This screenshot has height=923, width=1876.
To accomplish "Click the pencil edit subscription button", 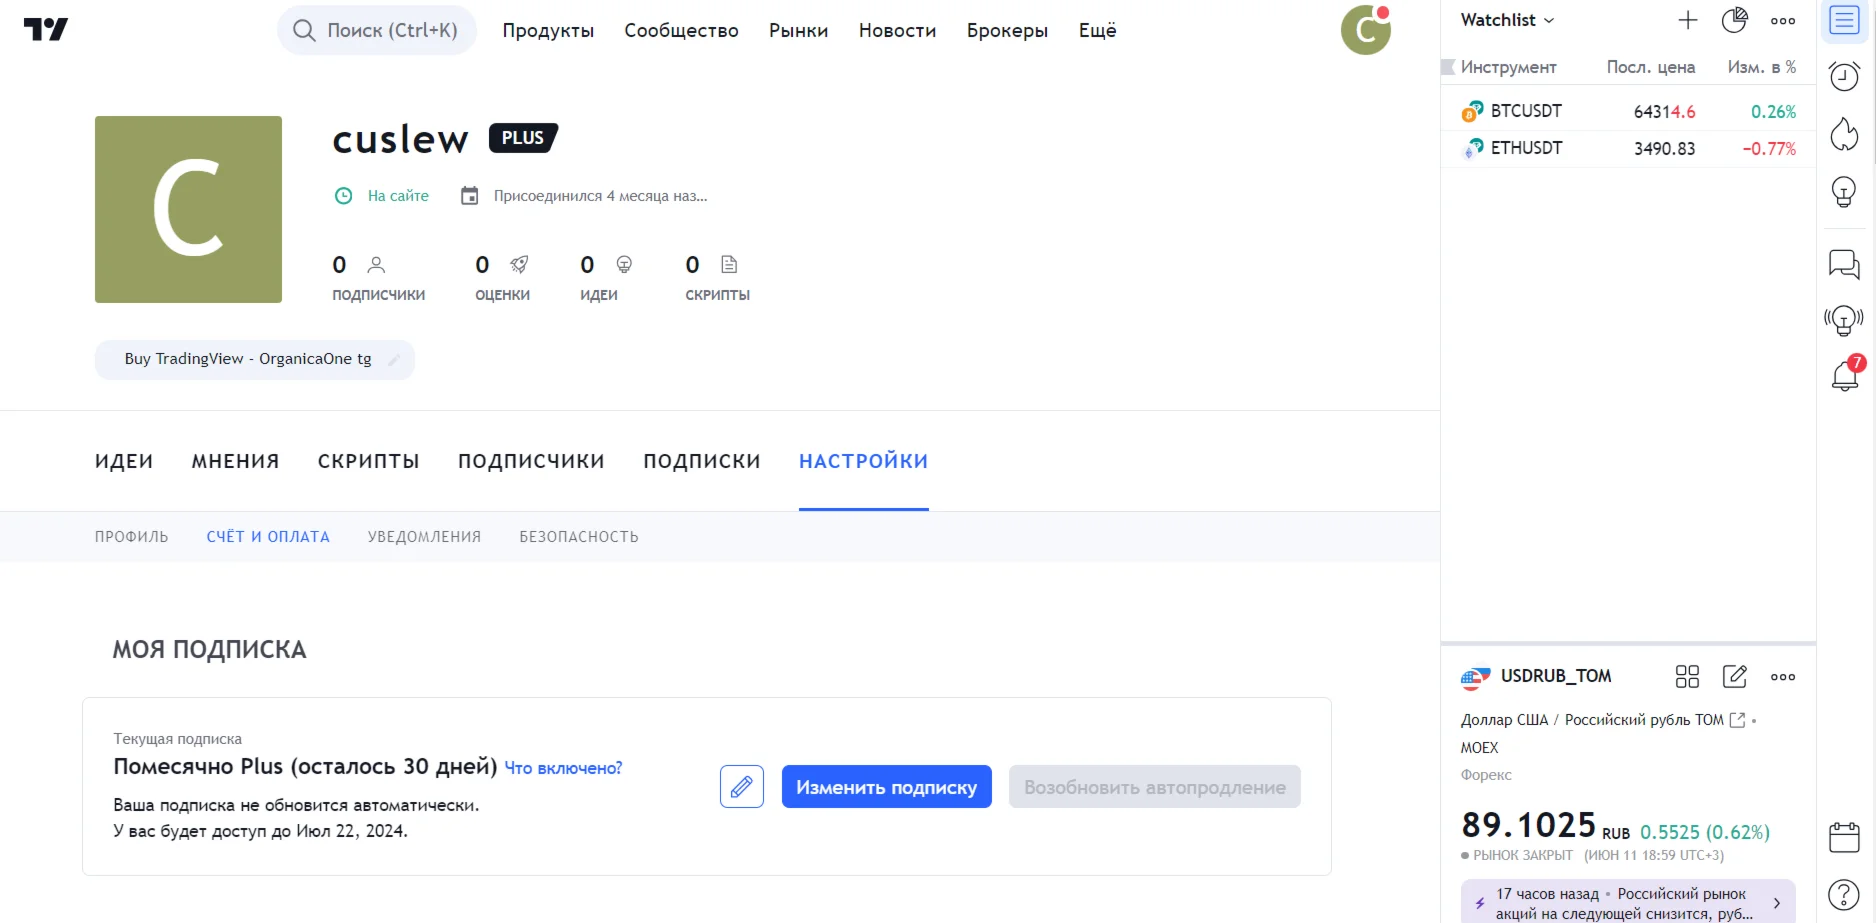I will (742, 787).
